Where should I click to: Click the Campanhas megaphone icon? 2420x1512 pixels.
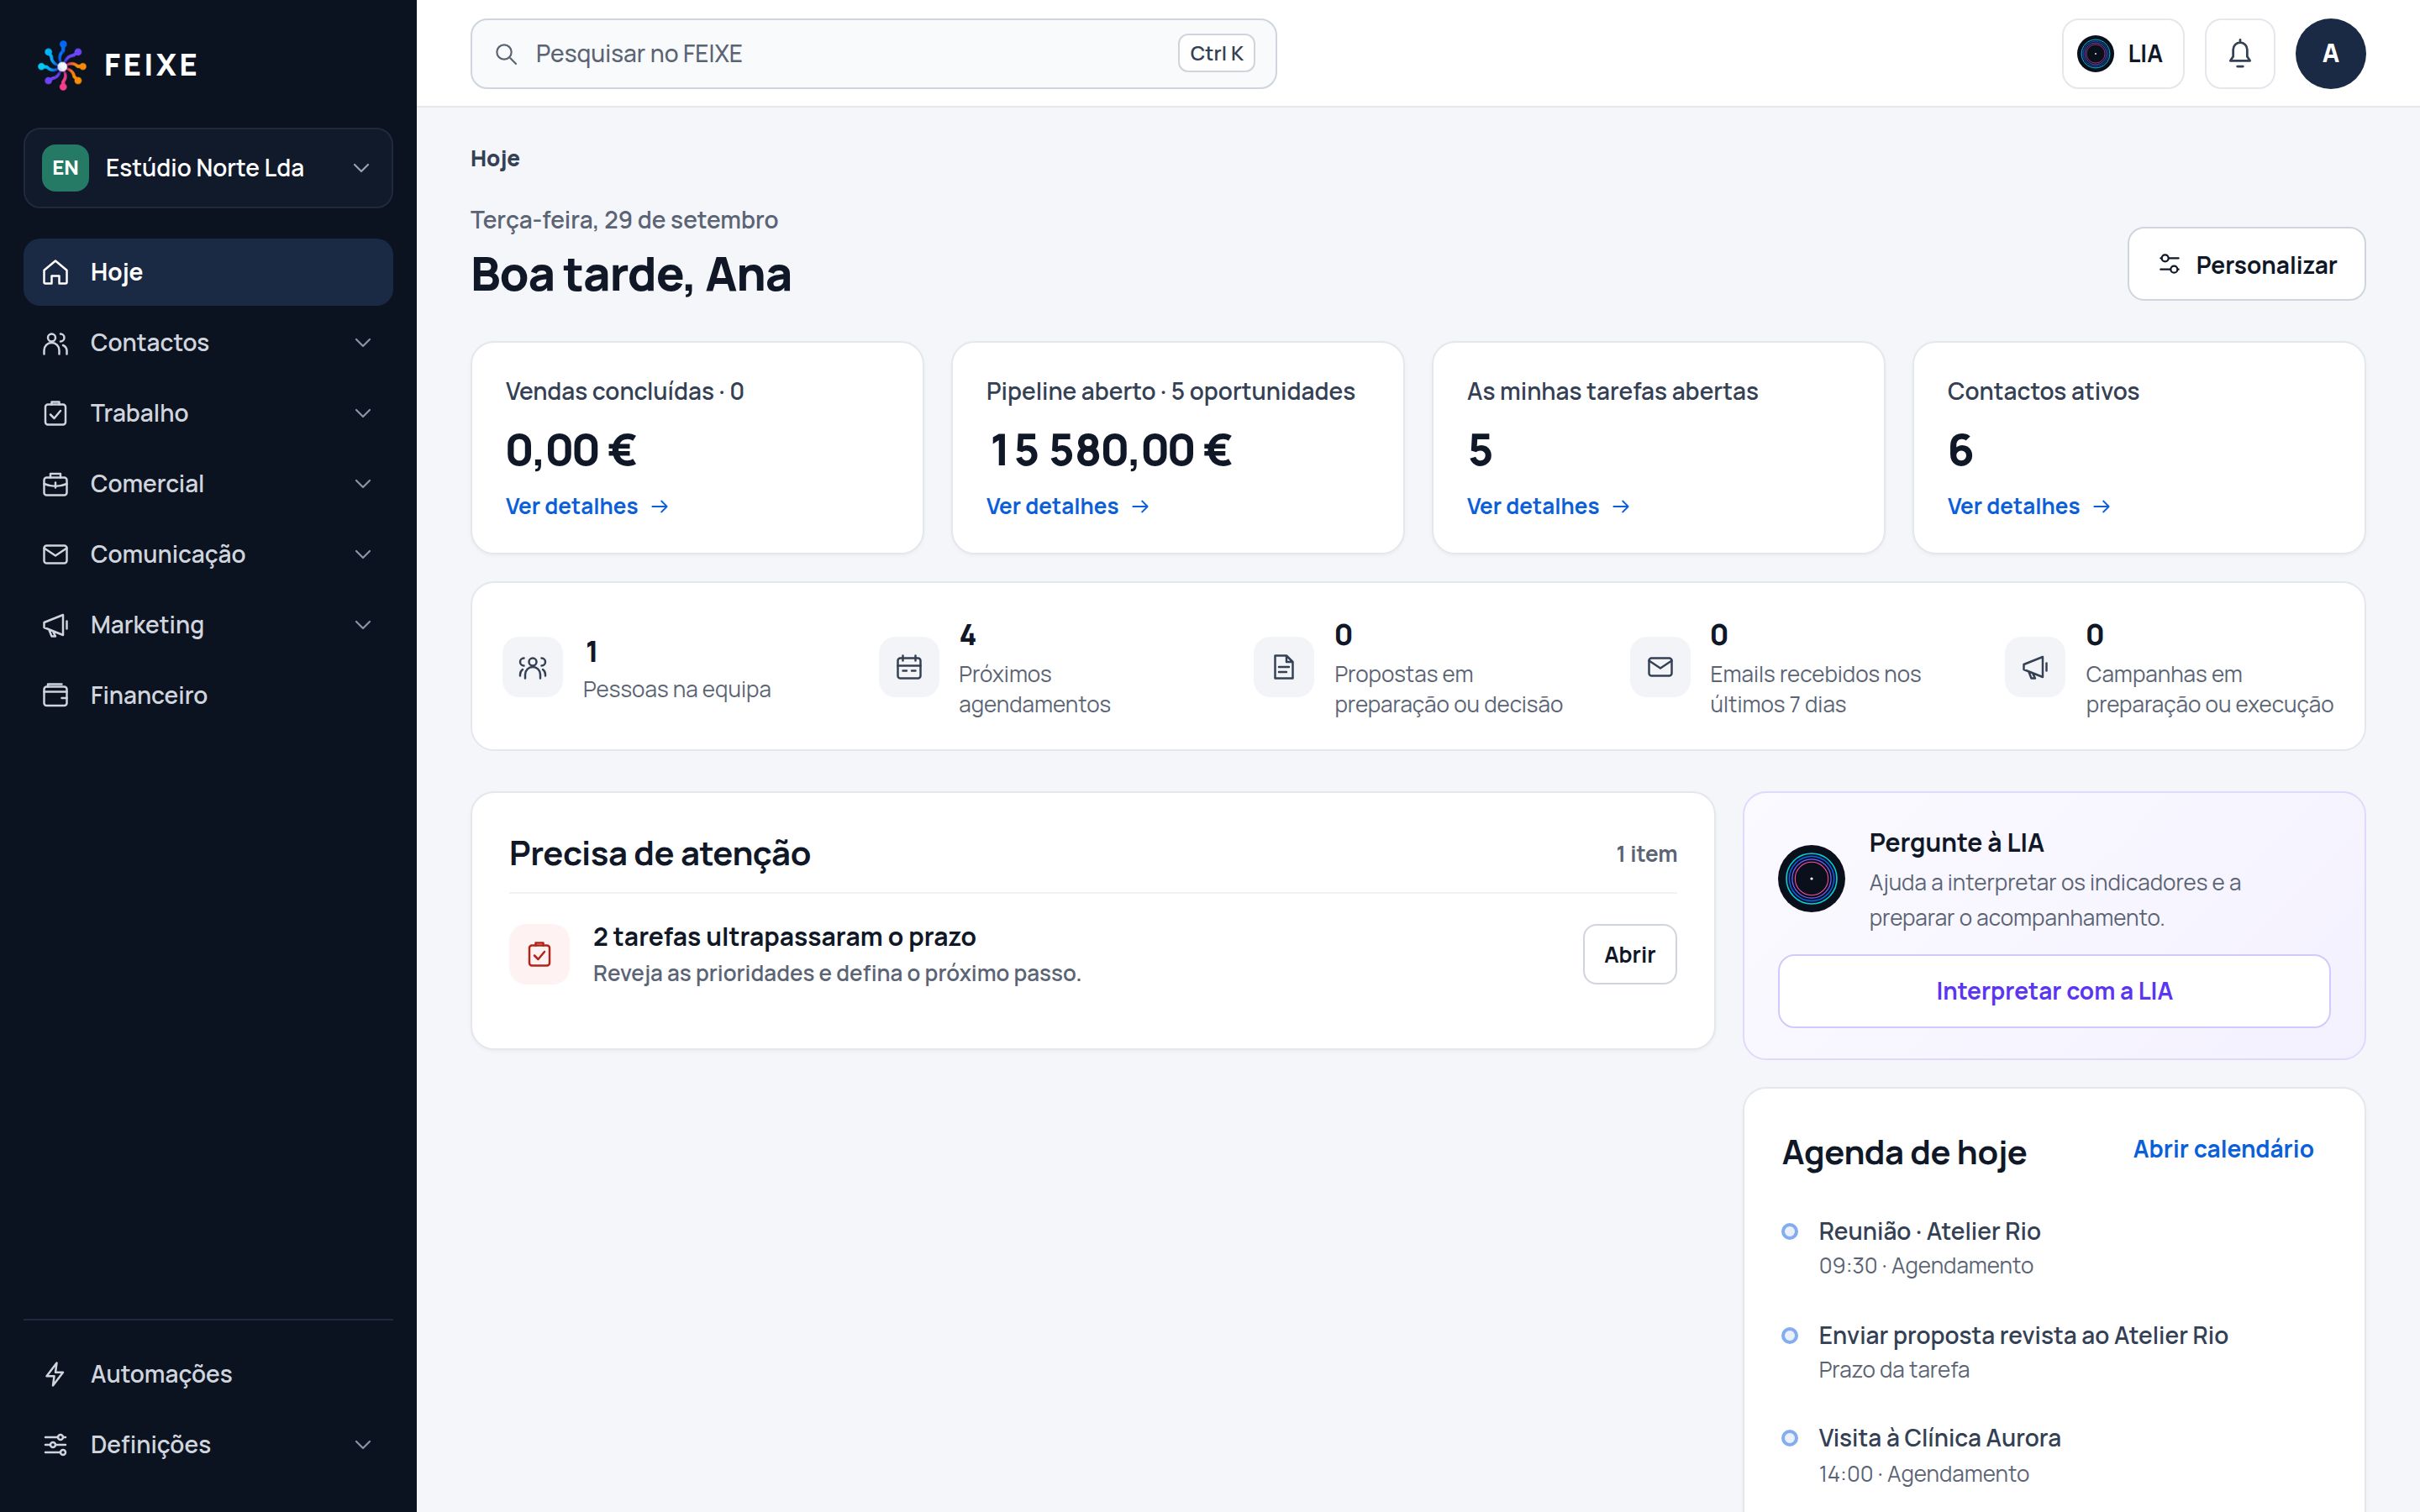pyautogui.click(x=2034, y=667)
